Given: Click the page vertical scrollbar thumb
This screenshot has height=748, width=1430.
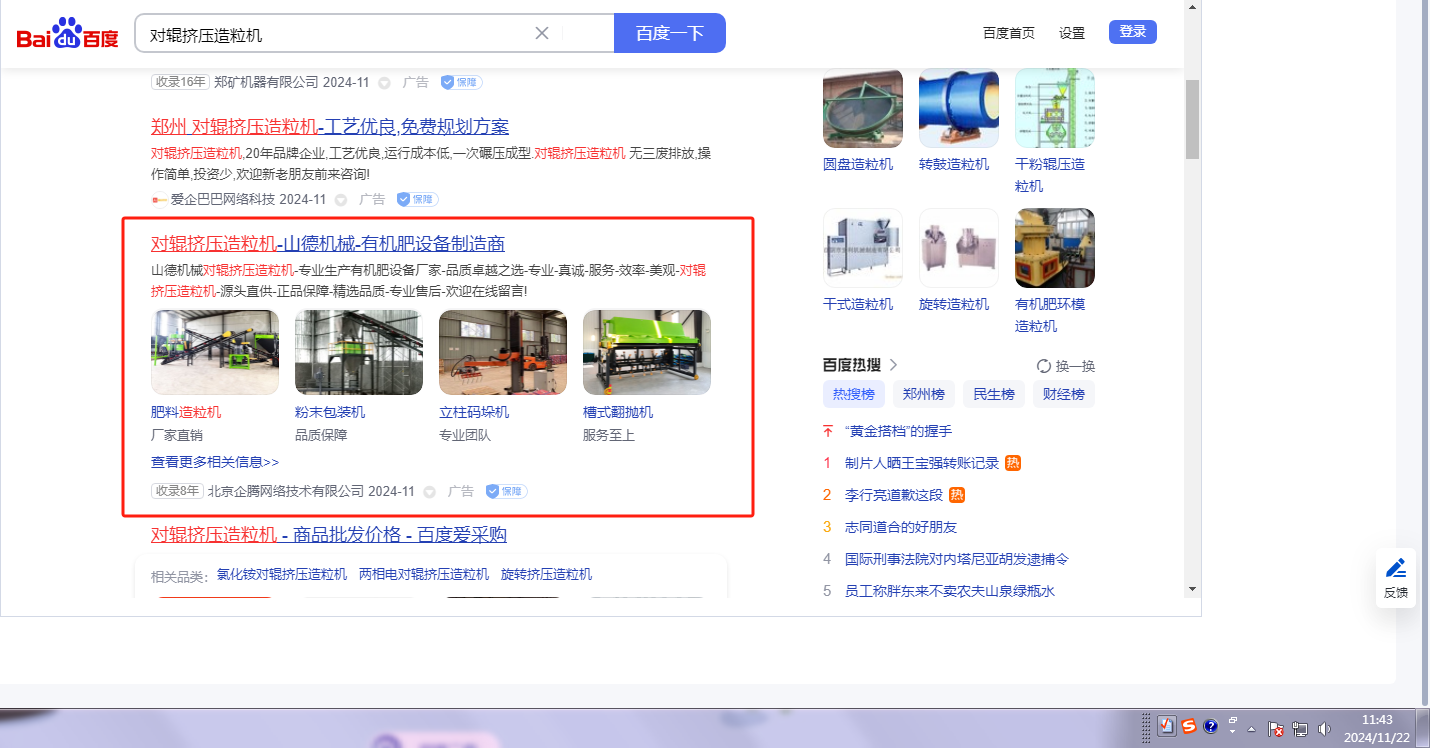Looking at the screenshot, I should 1192,120.
